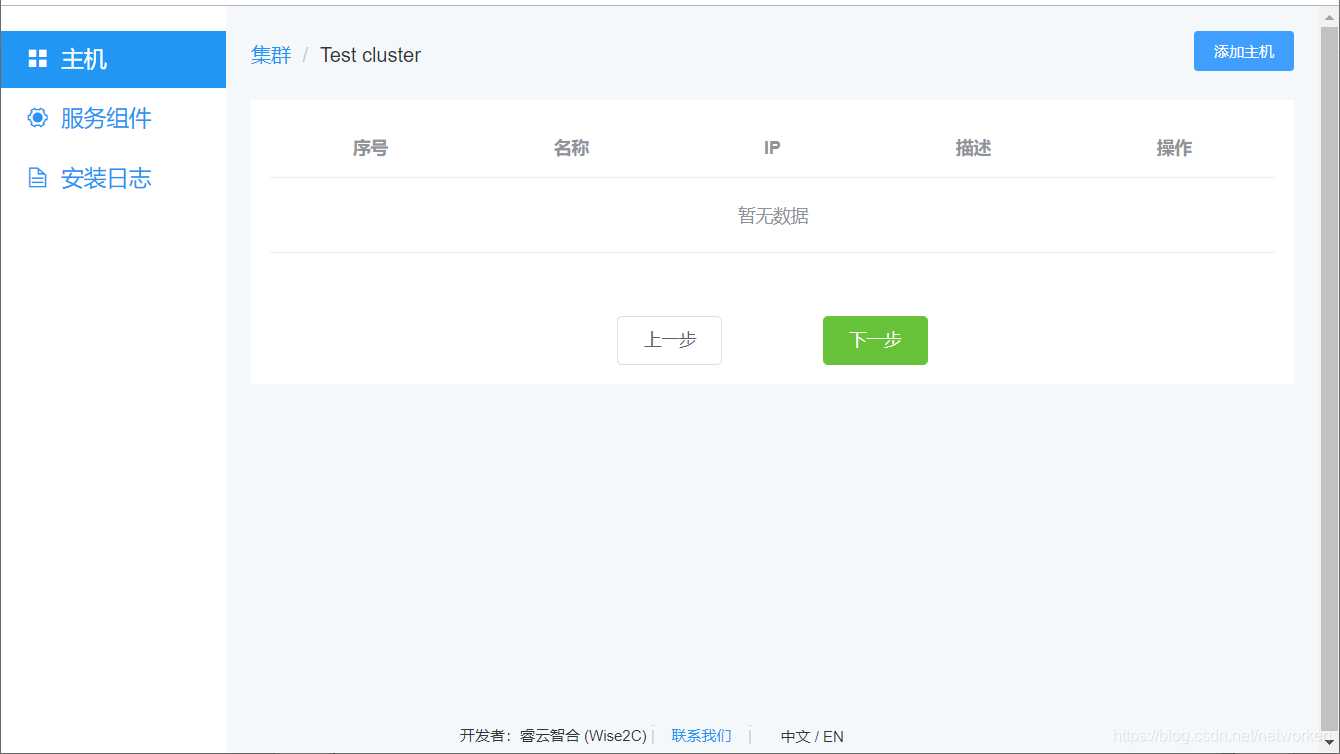Switch language to 中文
Viewport: 1340px width, 754px height.
coord(795,736)
